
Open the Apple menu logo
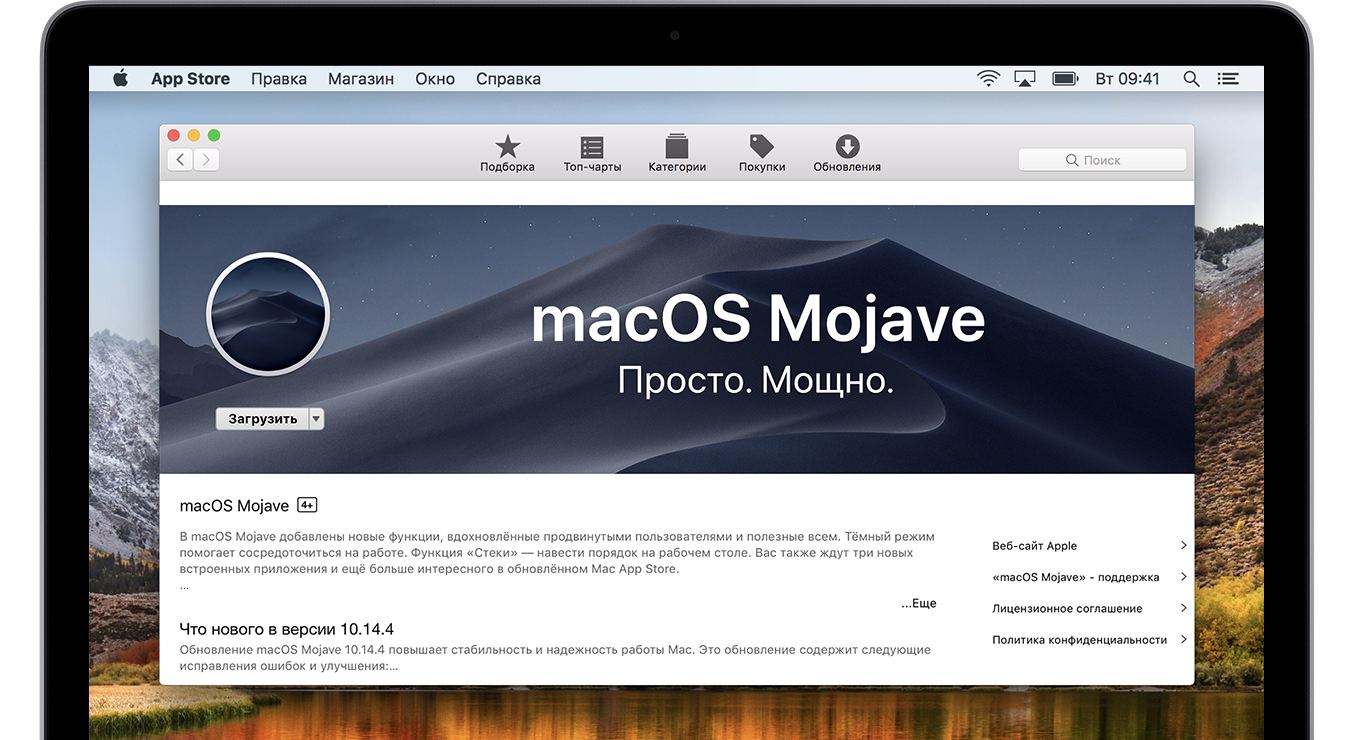tap(121, 78)
